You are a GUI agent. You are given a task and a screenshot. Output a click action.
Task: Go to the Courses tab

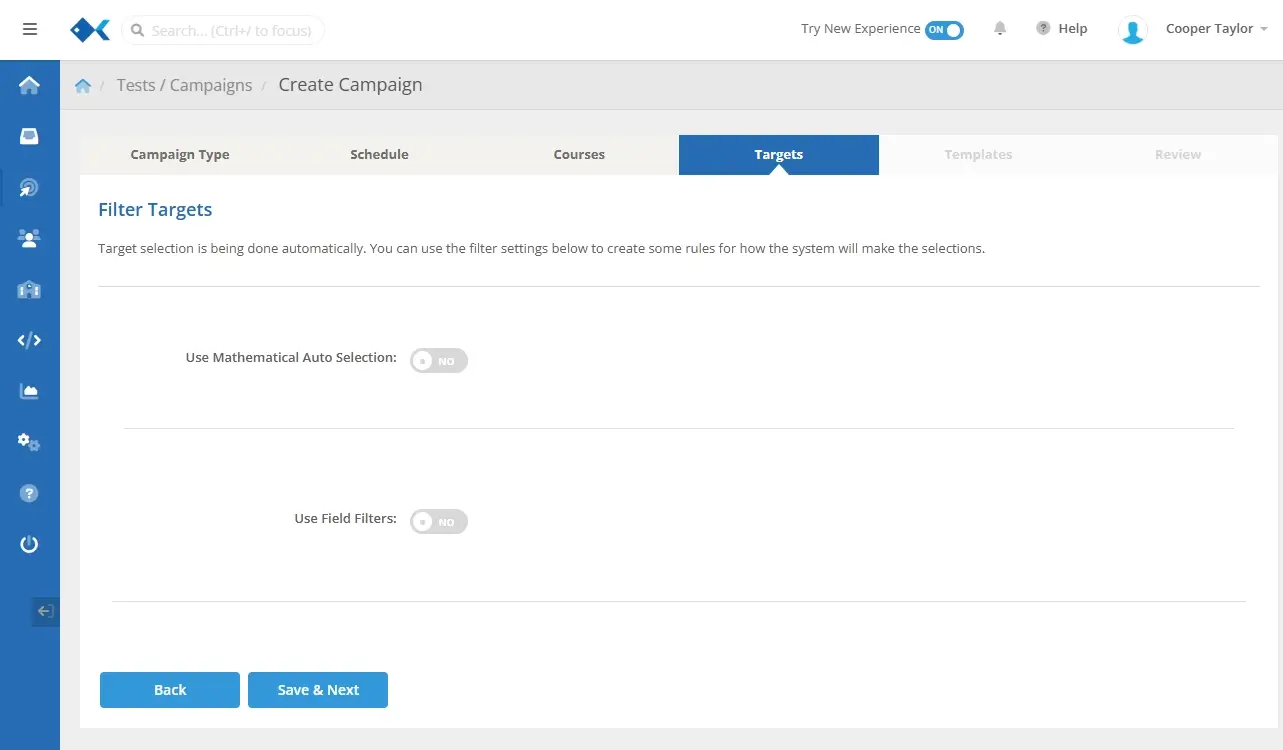[579, 155]
